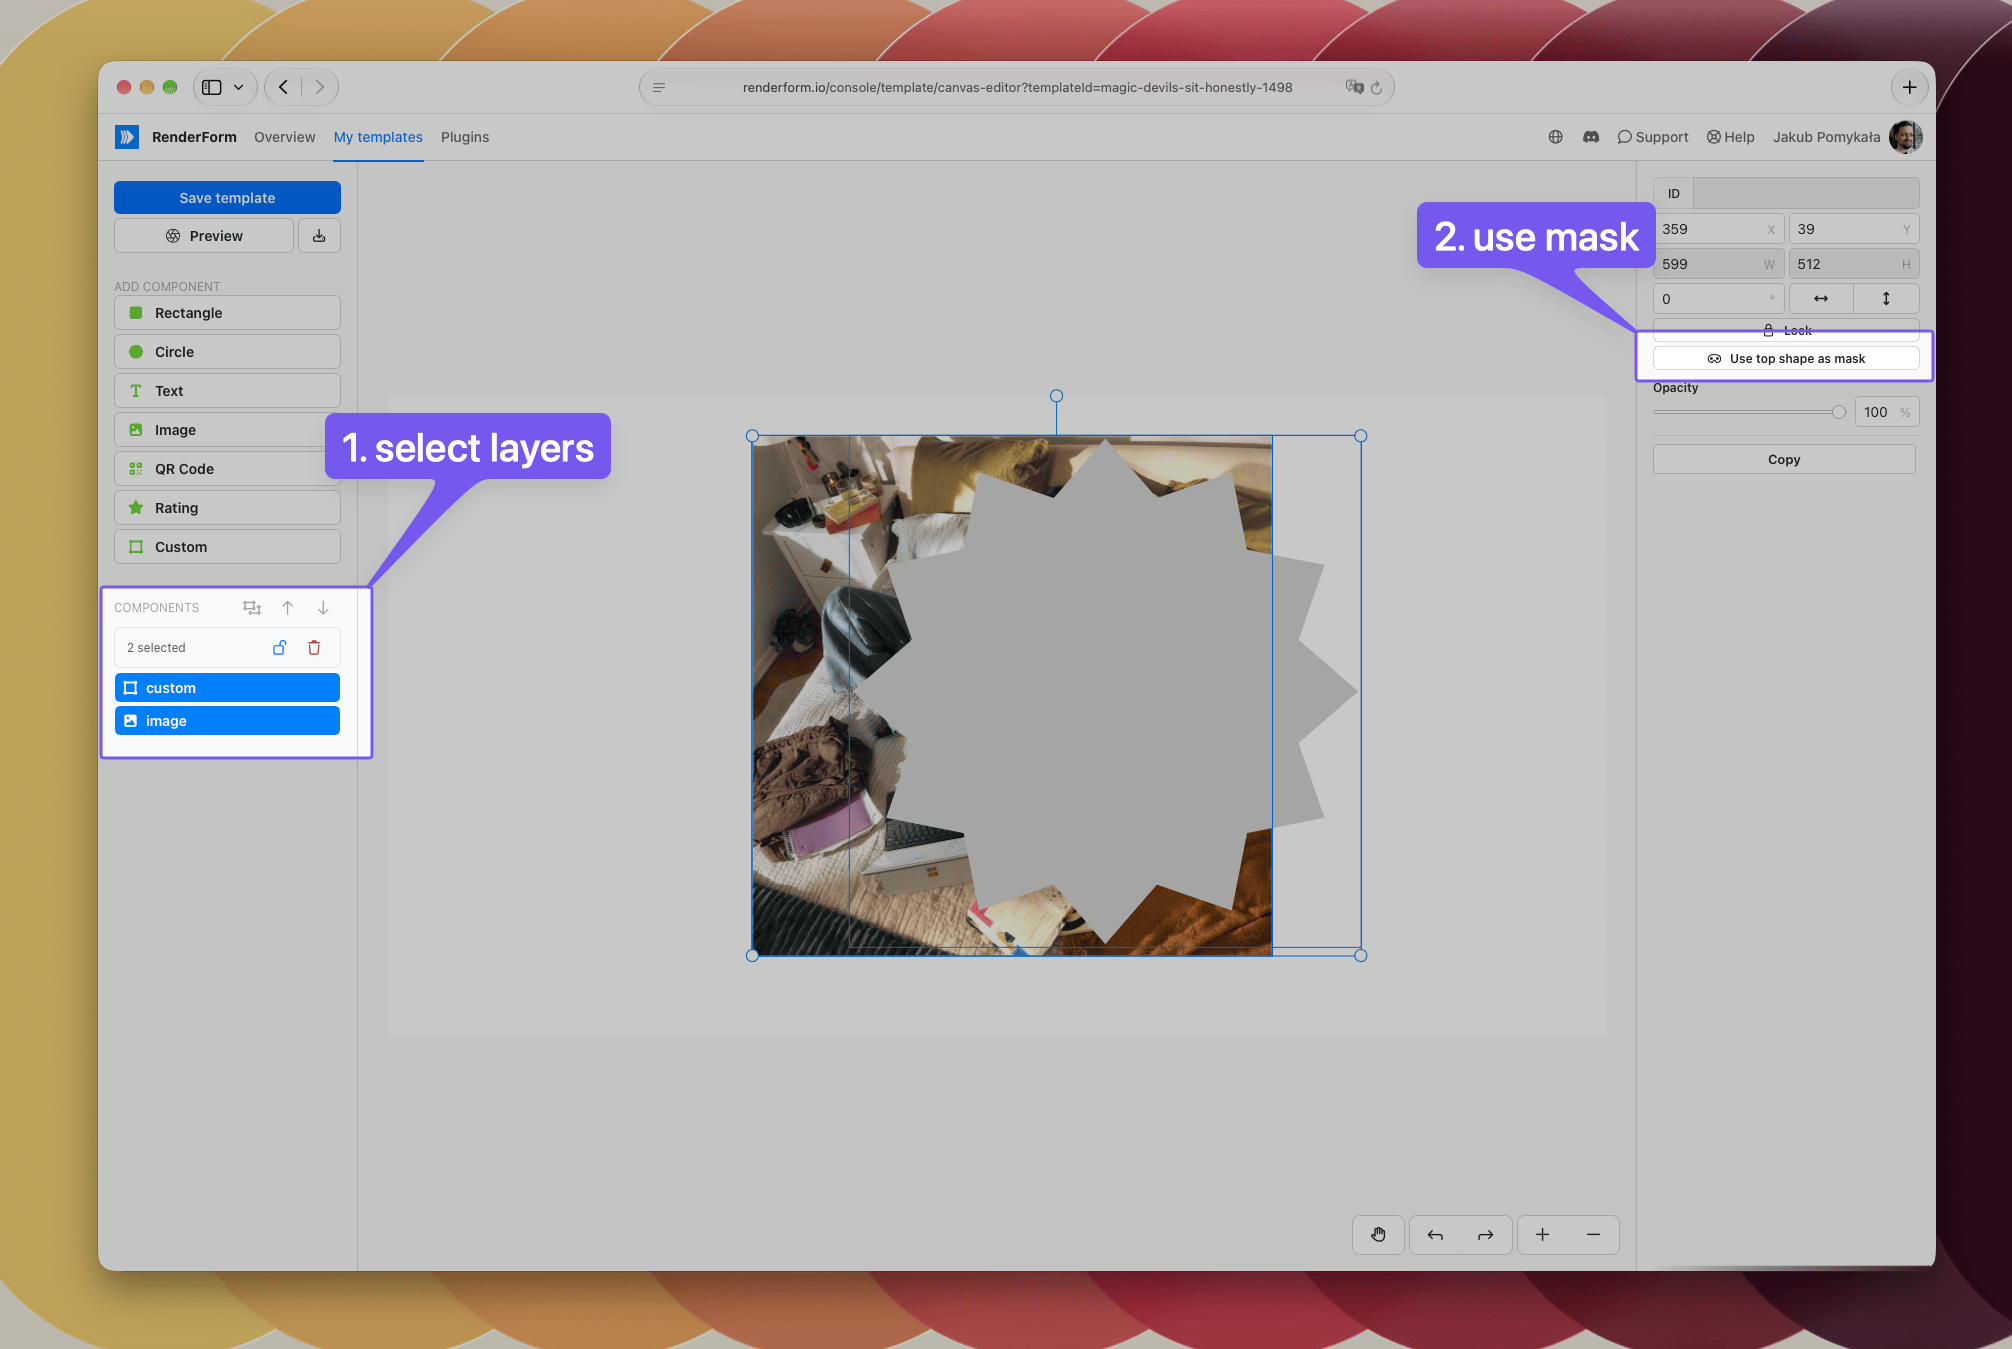This screenshot has width=2012, height=1349.
Task: Move selected layer up with arrow icon
Action: tap(287, 608)
